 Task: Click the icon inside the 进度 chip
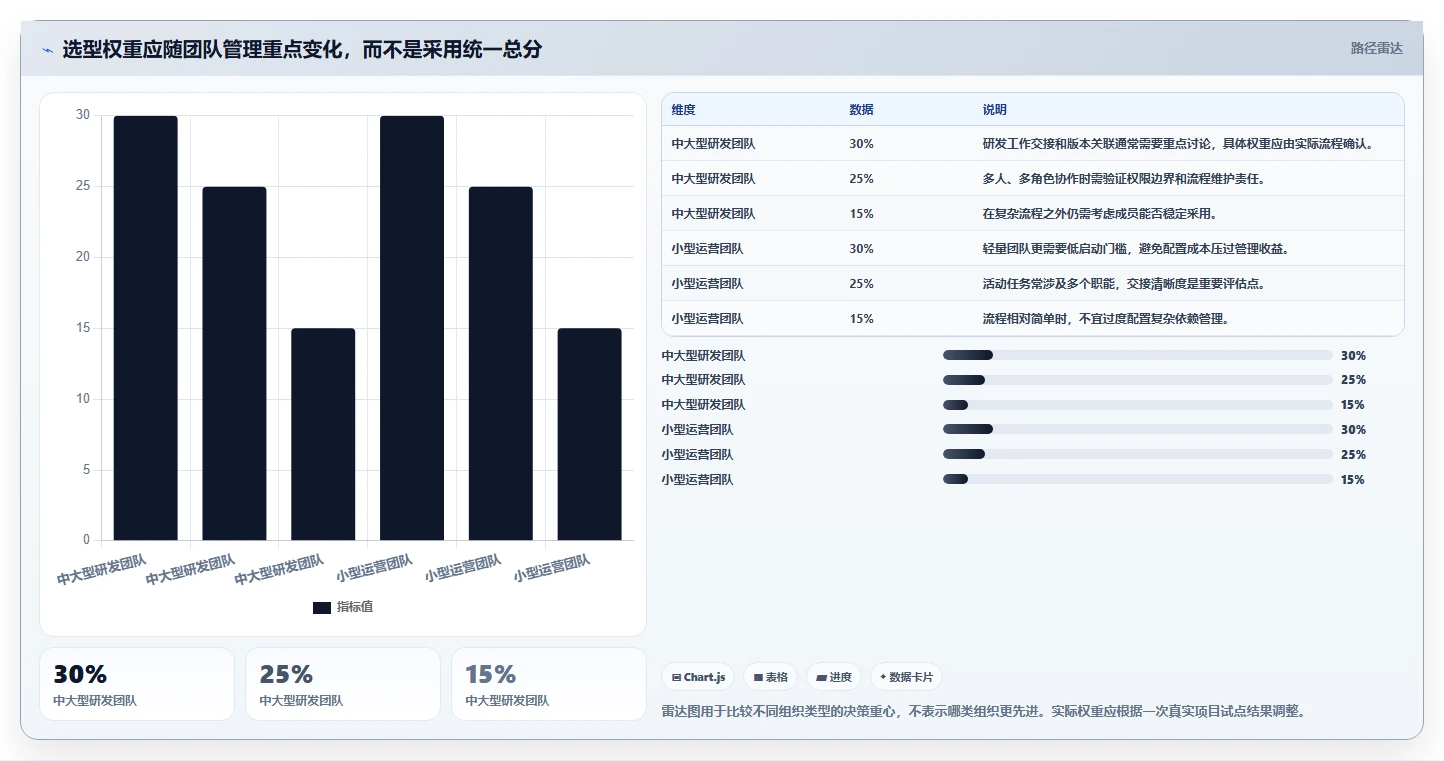coord(822,677)
